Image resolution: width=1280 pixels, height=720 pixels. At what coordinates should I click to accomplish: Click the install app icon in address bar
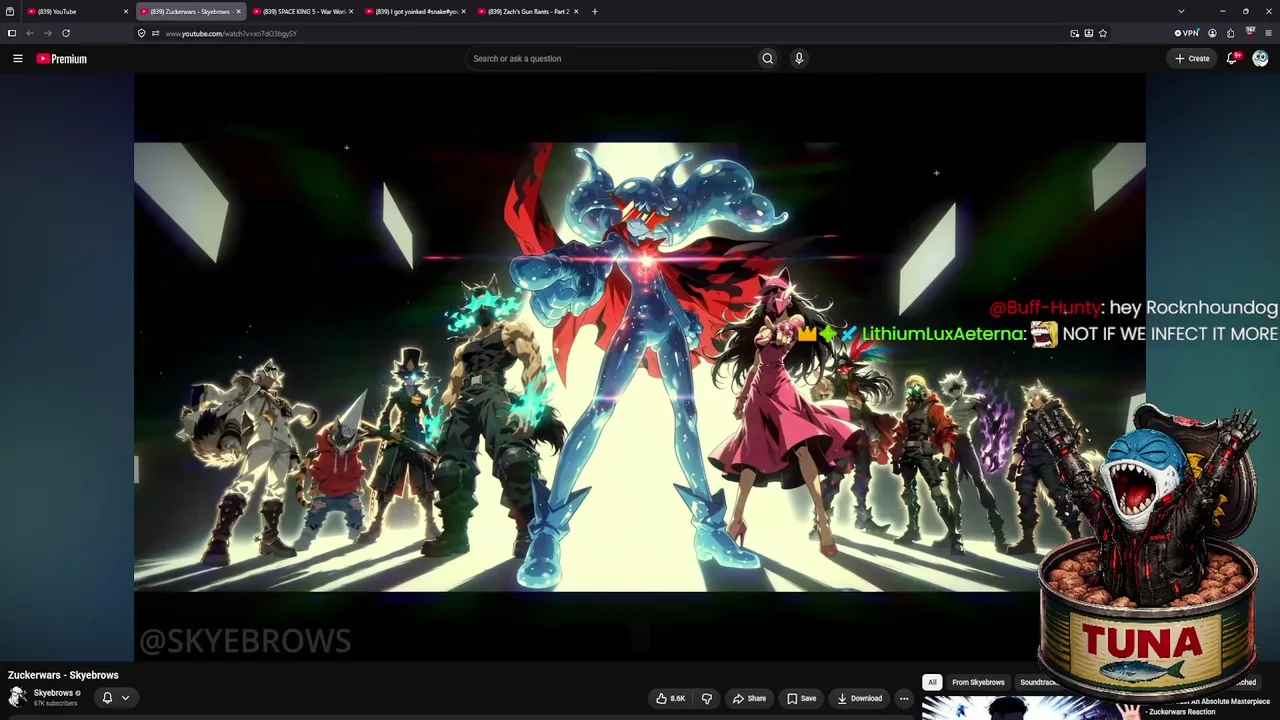[1089, 33]
